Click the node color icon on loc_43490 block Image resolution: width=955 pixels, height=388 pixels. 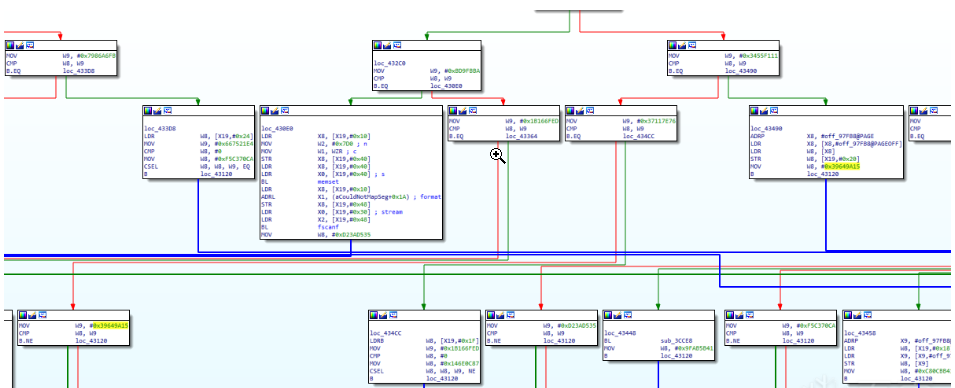755,110
